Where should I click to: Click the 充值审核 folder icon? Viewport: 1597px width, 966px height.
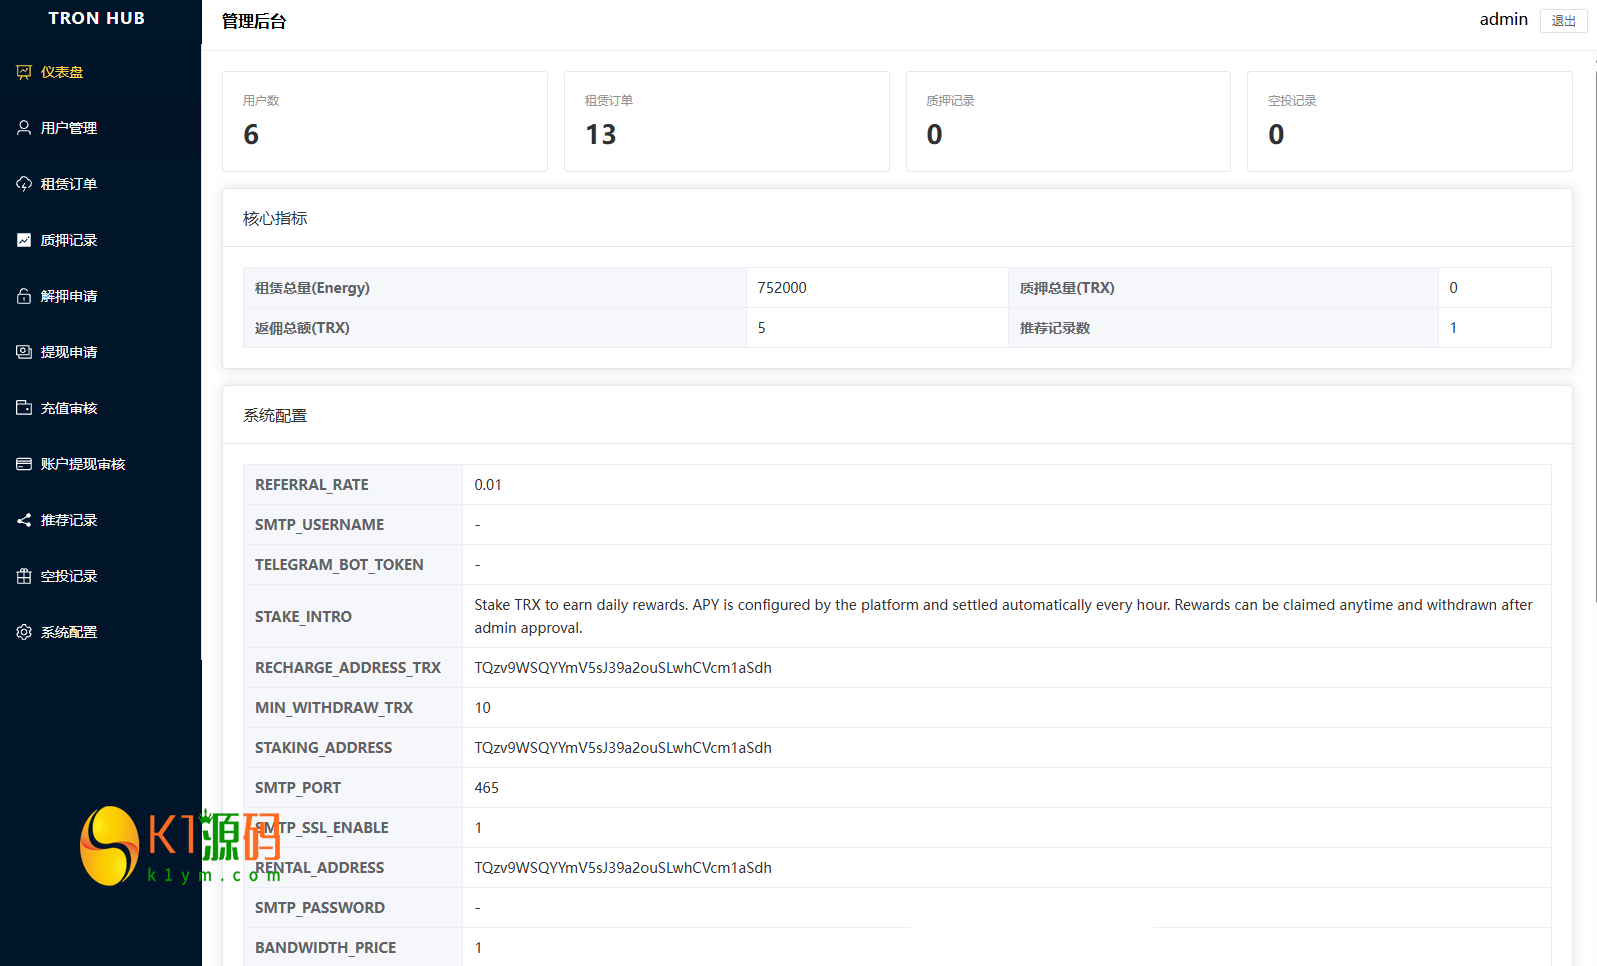[24, 408]
